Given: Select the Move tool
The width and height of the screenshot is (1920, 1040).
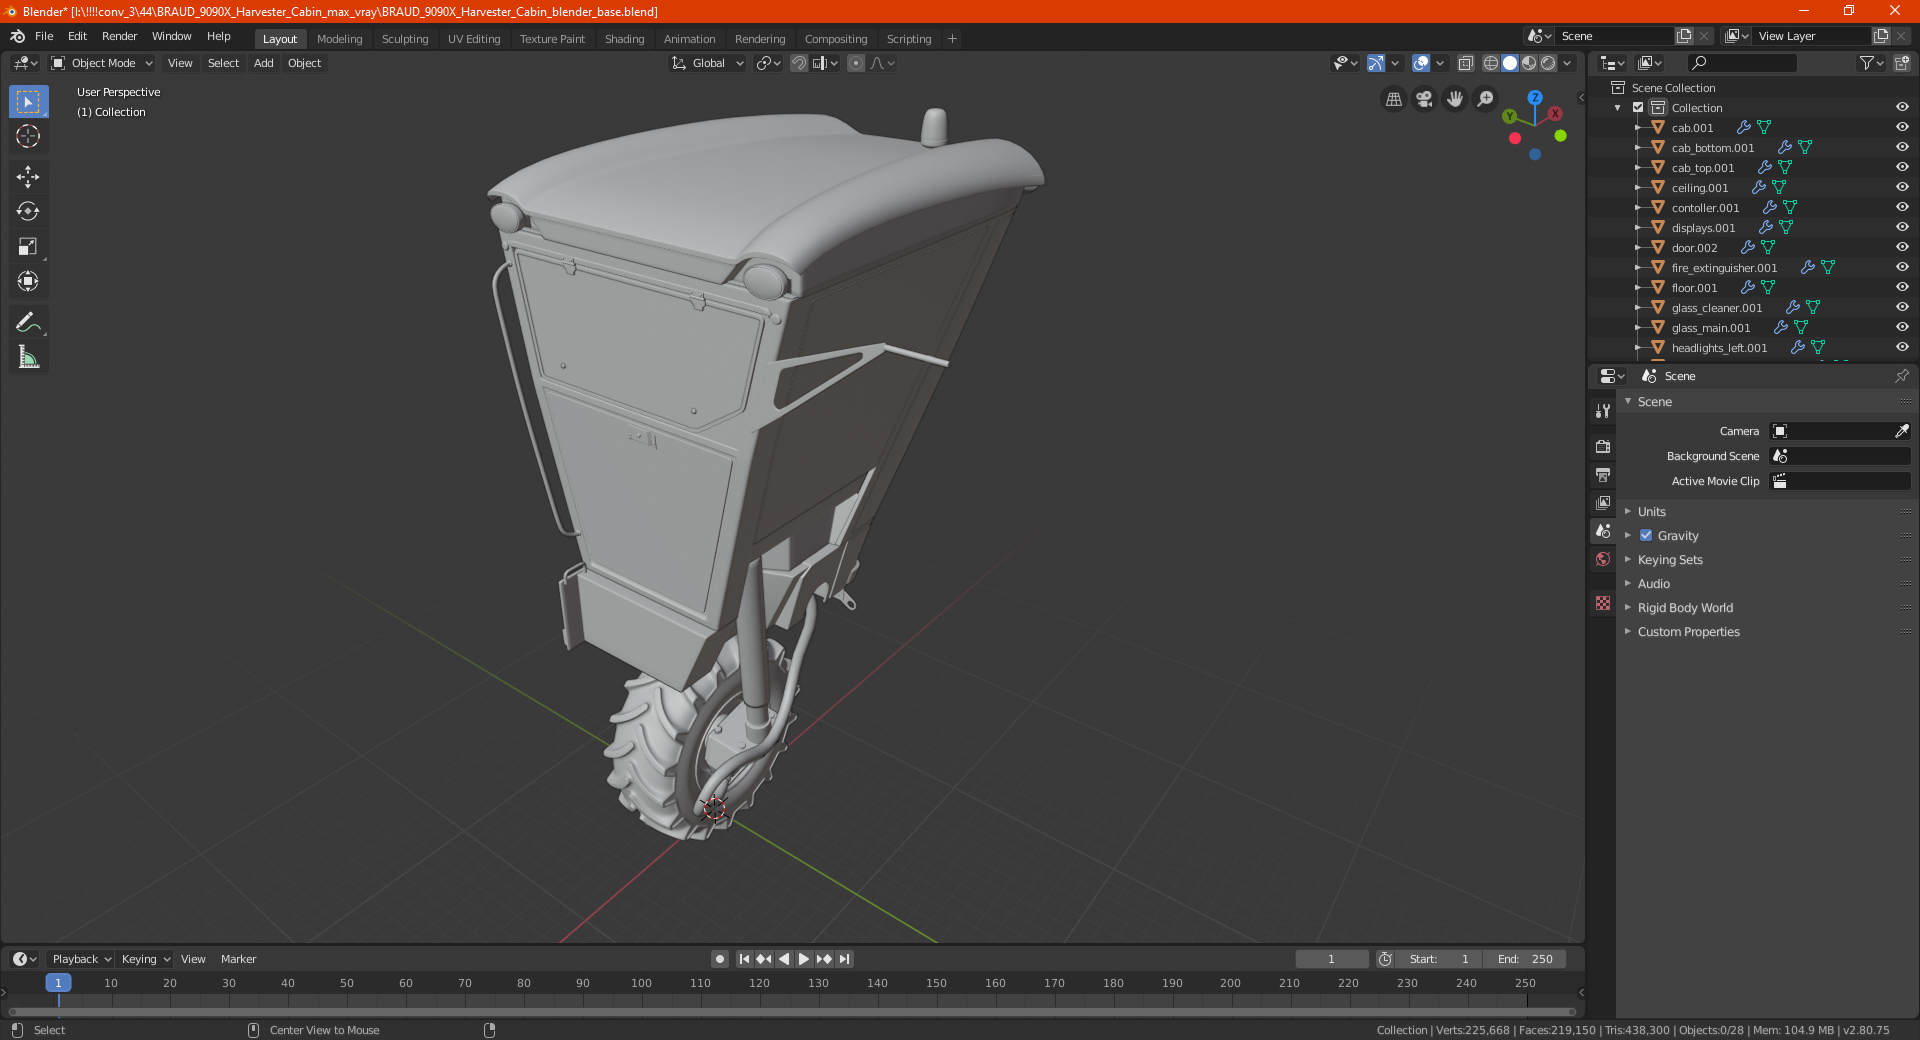Looking at the screenshot, I should [x=28, y=177].
